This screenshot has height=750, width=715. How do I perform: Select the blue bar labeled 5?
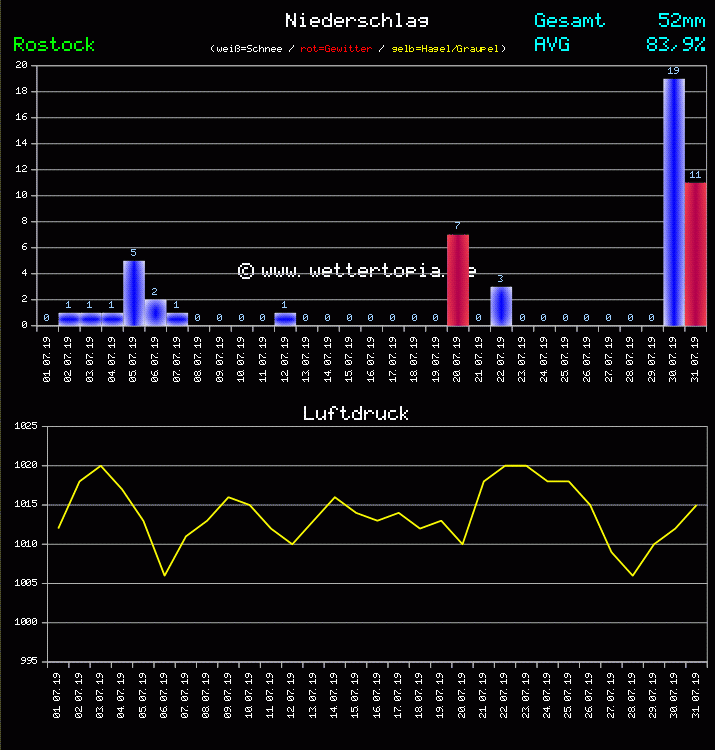click(x=134, y=293)
